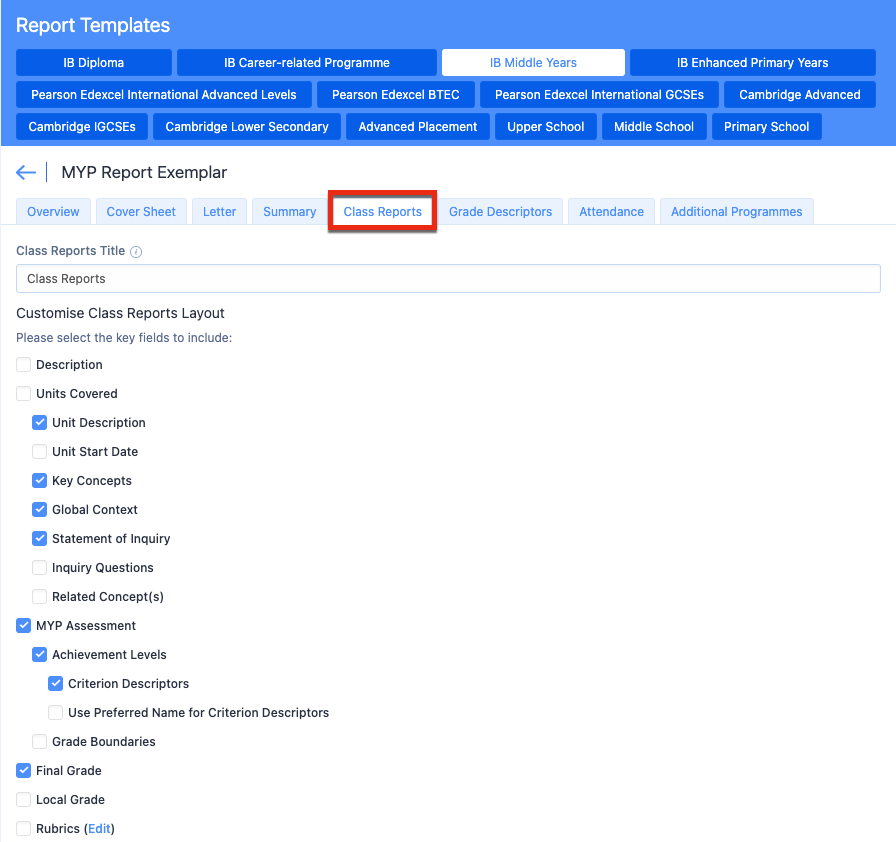Uncheck the Unit Description option

click(39, 423)
